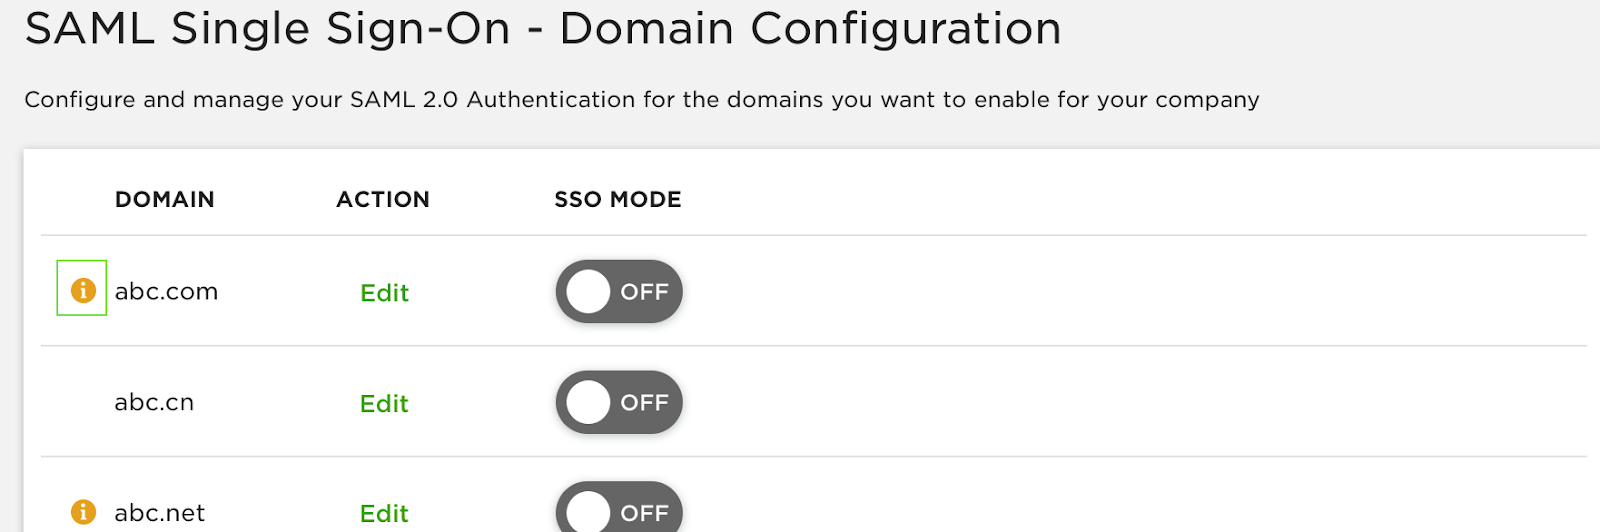Select the abc.net domain name
Image resolution: width=1600 pixels, height=532 pixels.
click(x=159, y=513)
